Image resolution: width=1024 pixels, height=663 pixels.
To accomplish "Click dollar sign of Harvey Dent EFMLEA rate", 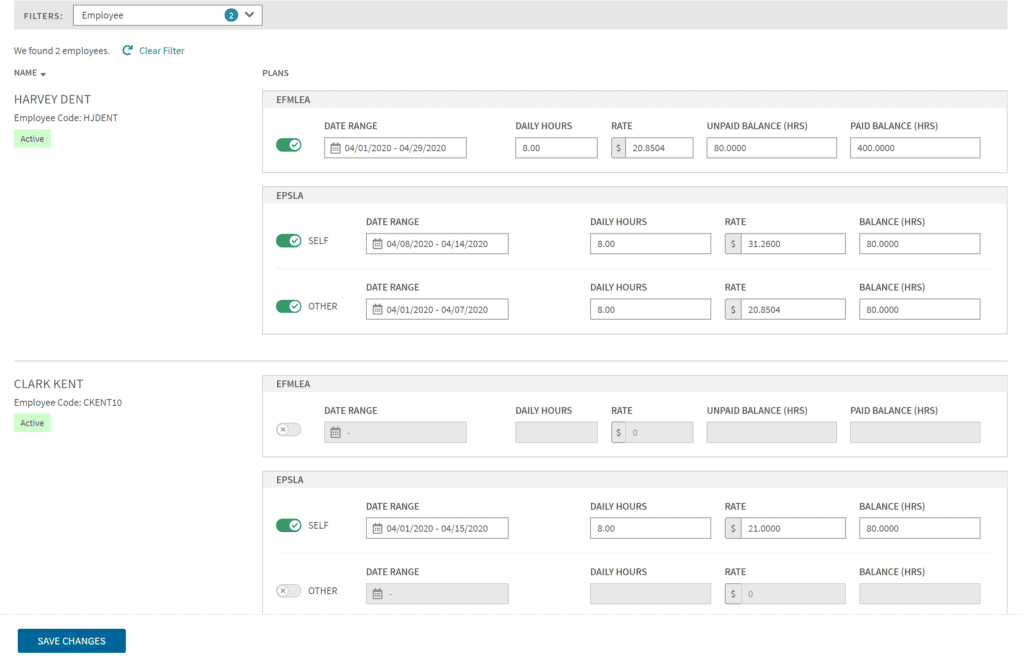I will click(x=618, y=148).
